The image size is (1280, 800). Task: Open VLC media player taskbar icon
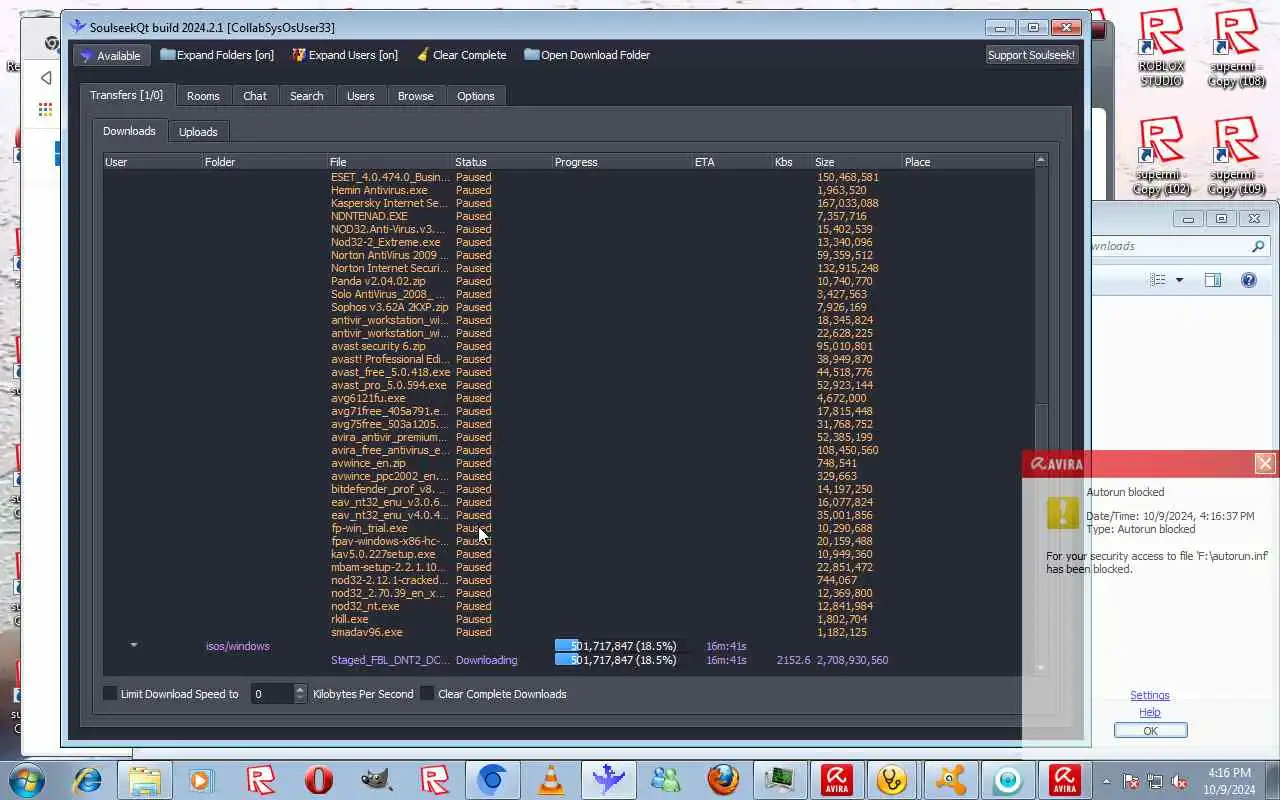coord(551,780)
